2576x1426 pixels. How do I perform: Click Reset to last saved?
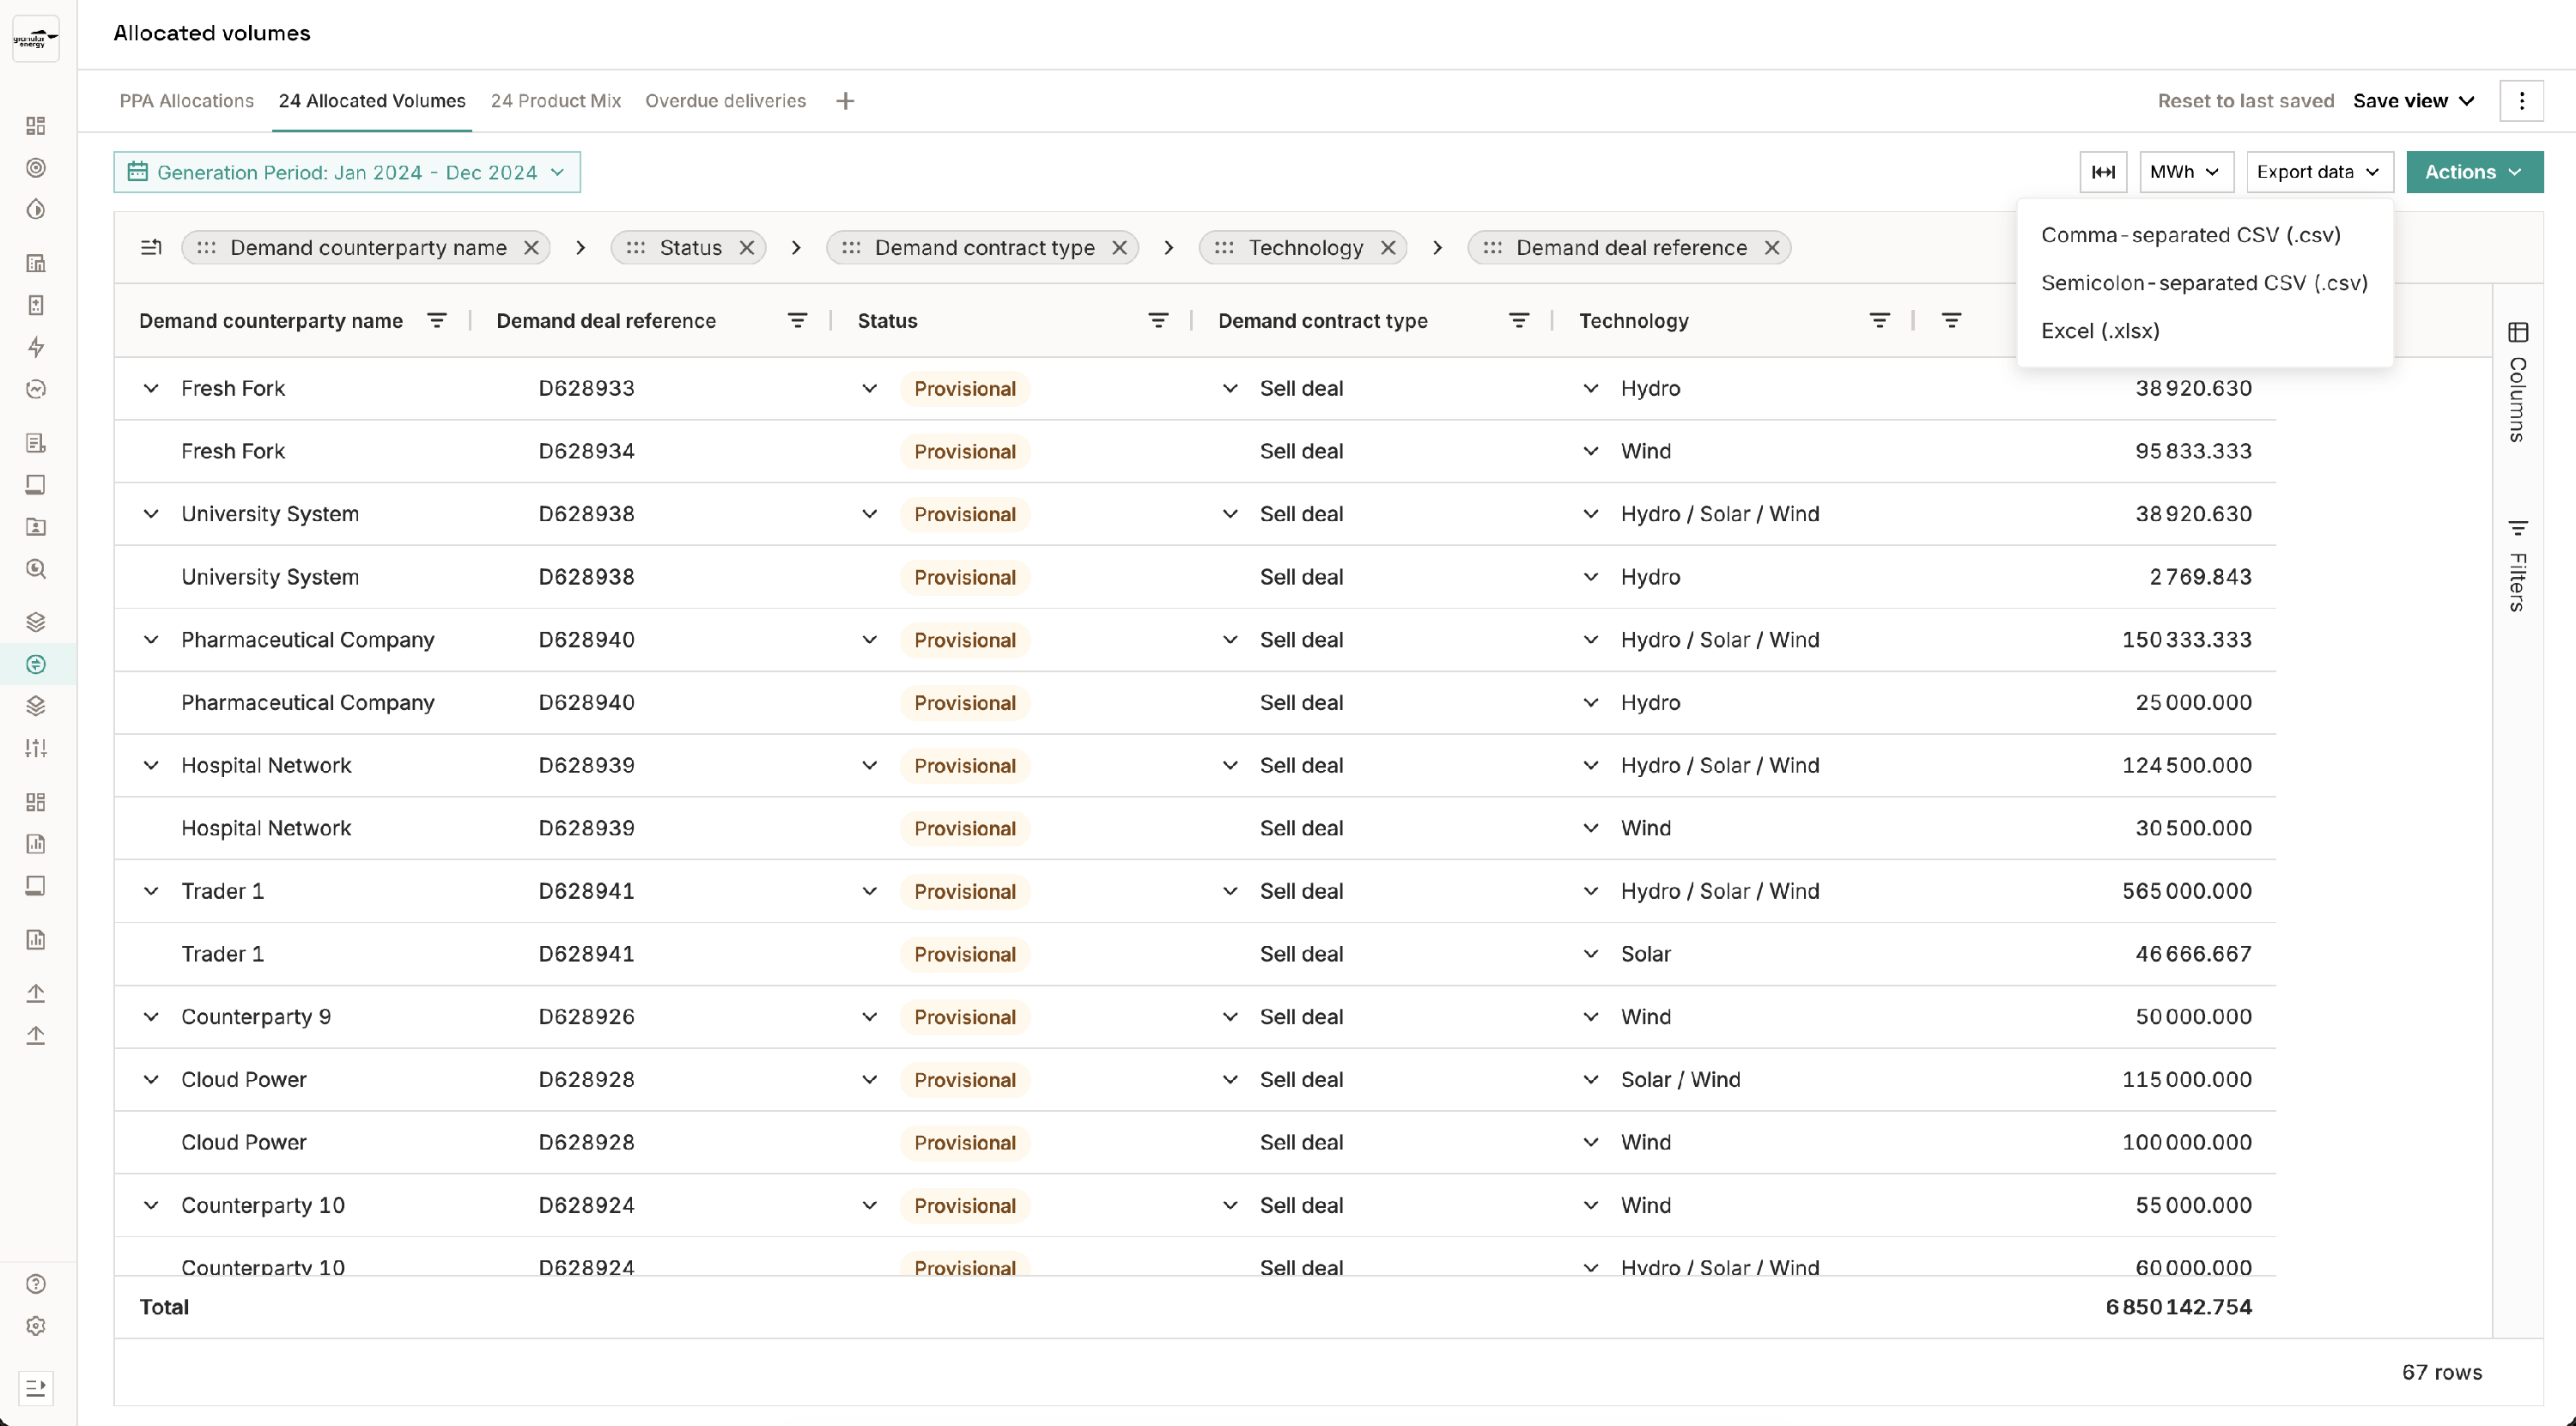[x=2245, y=101]
